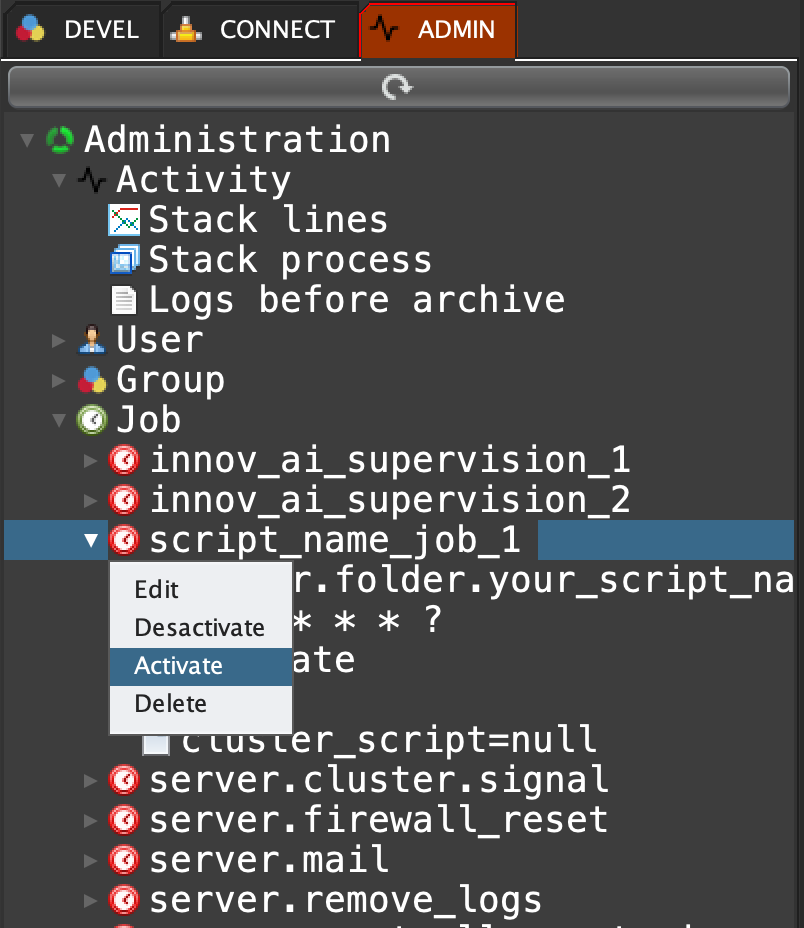This screenshot has height=928, width=804.
Task: Click the refresh button at top
Action: point(399,88)
